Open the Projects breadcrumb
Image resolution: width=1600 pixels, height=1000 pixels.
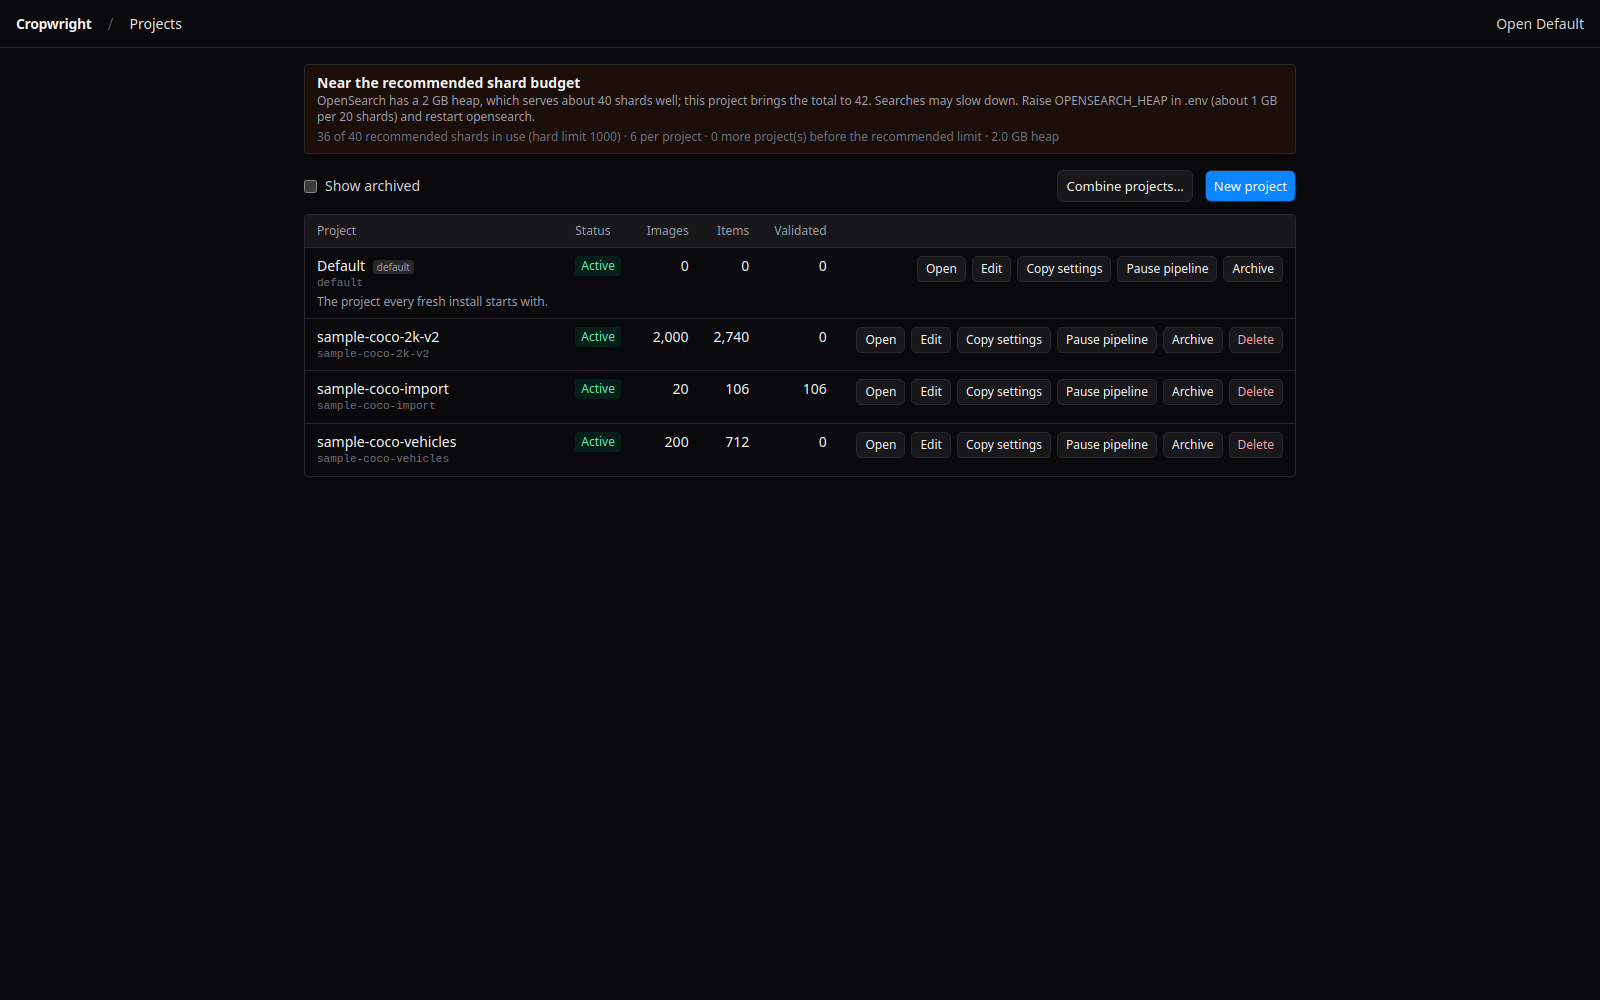point(156,24)
